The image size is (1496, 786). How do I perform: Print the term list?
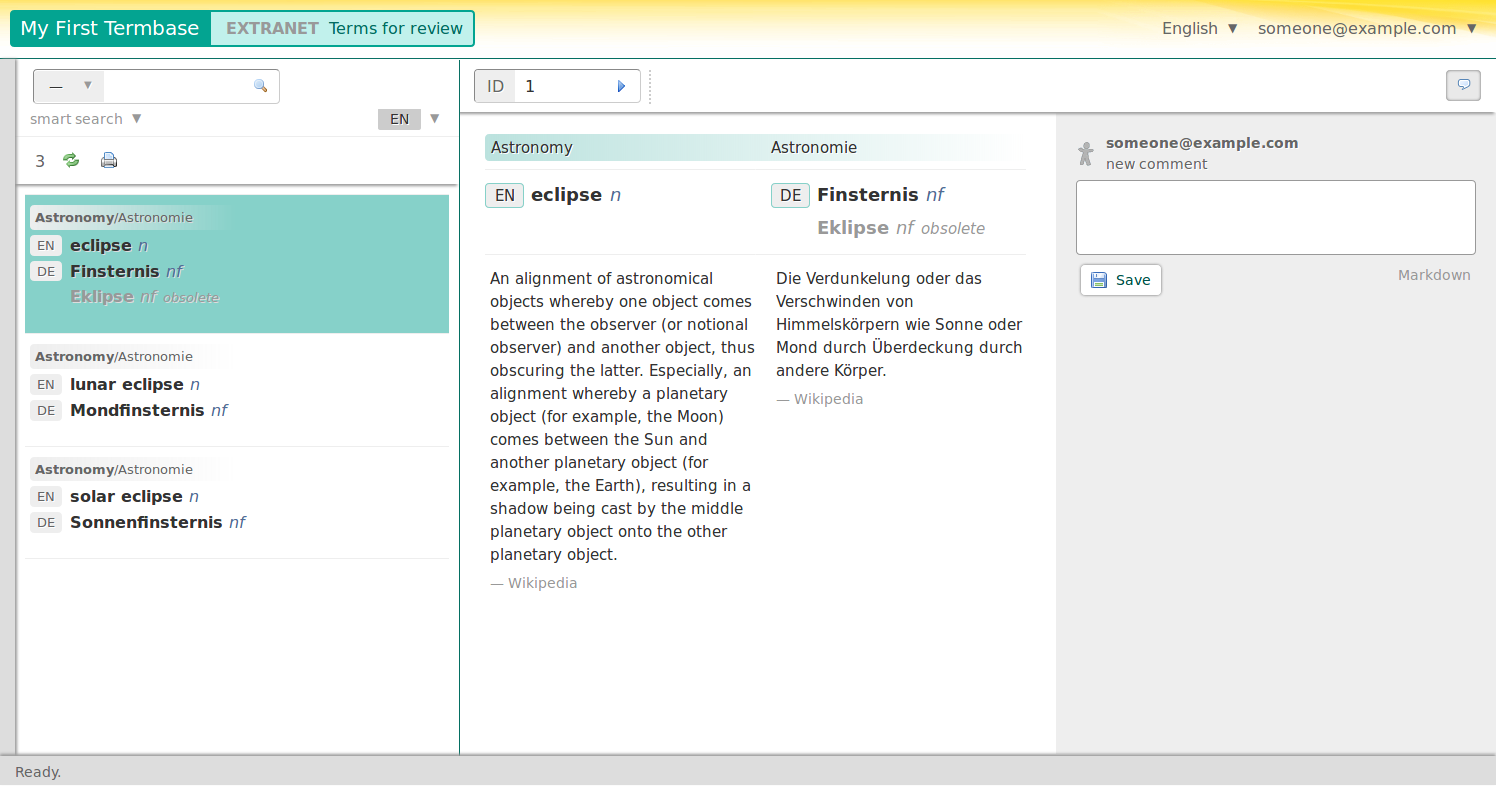[x=108, y=160]
